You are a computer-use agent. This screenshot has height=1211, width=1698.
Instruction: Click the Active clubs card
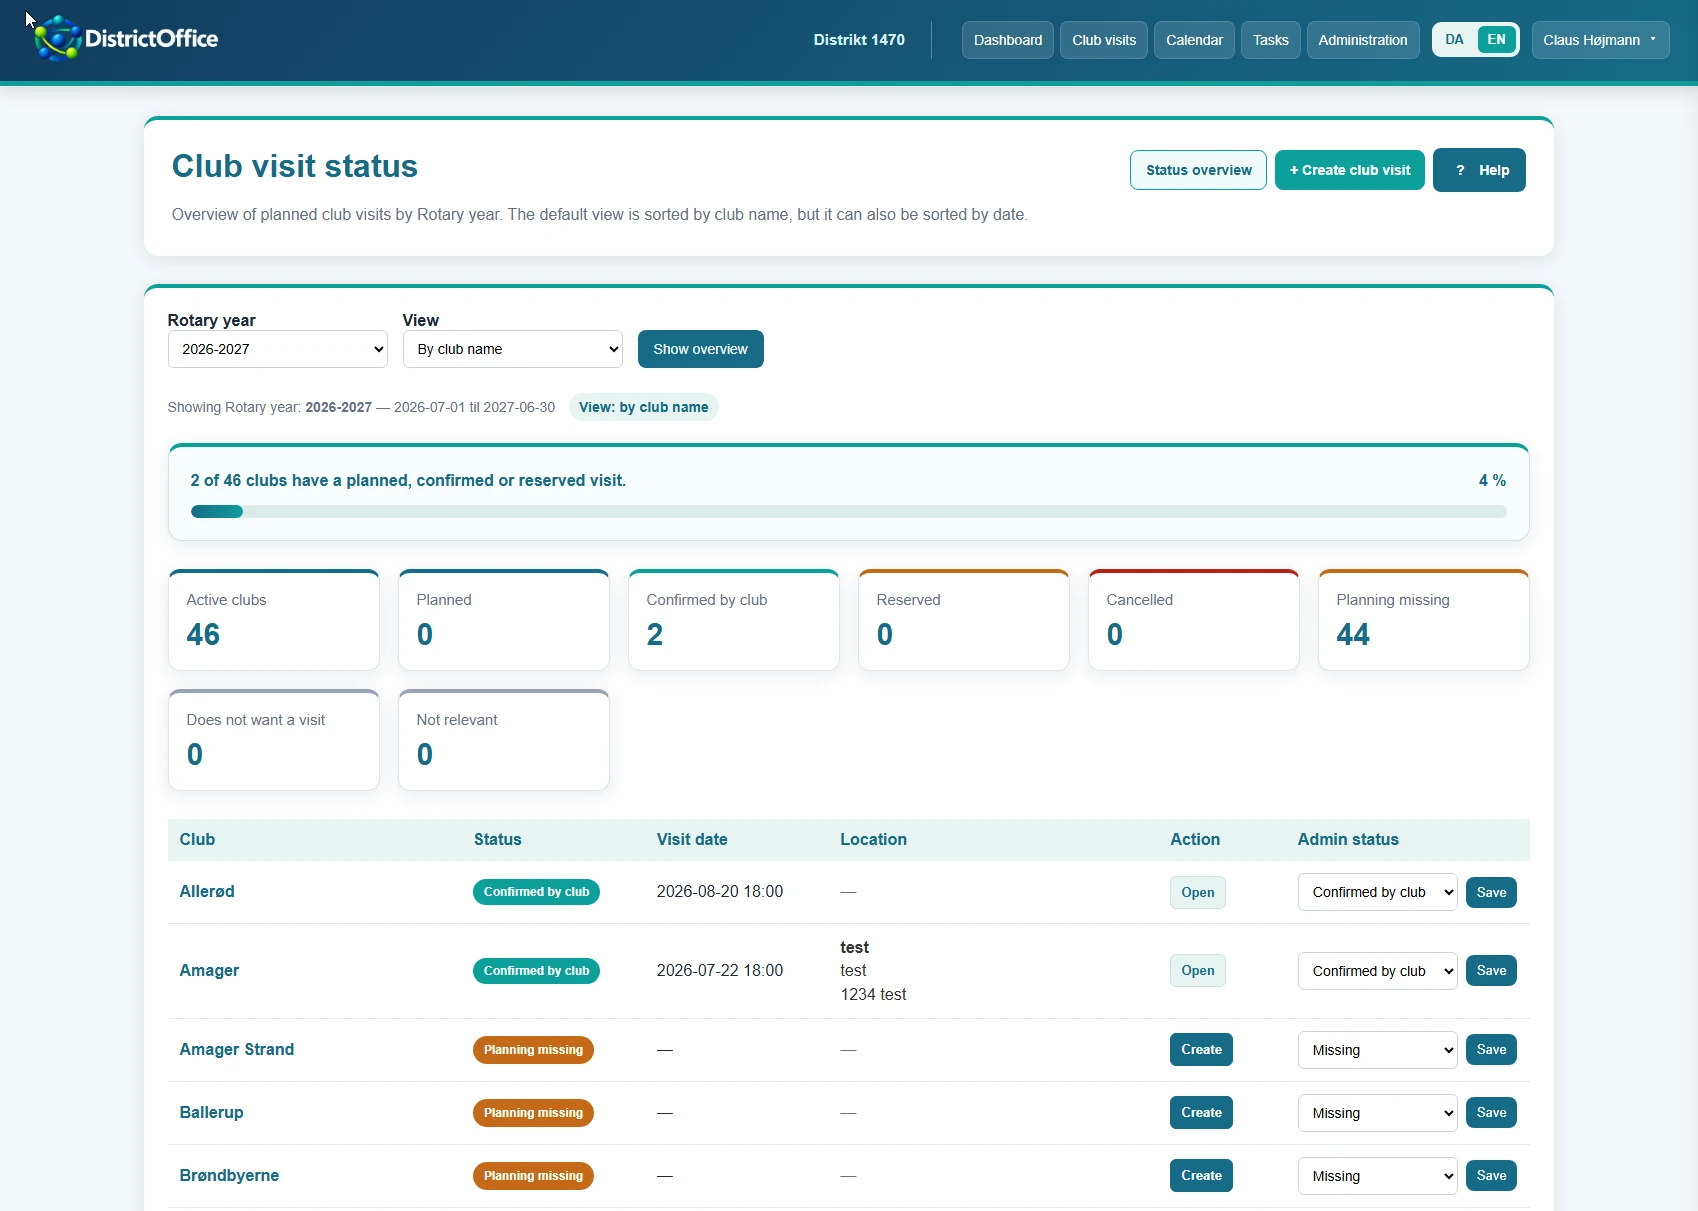point(274,620)
